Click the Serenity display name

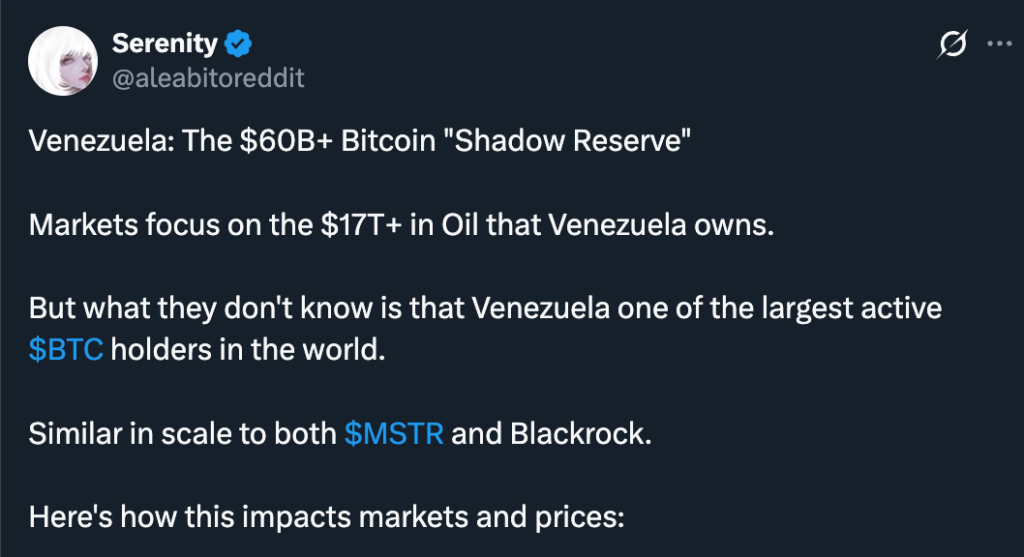[164, 44]
